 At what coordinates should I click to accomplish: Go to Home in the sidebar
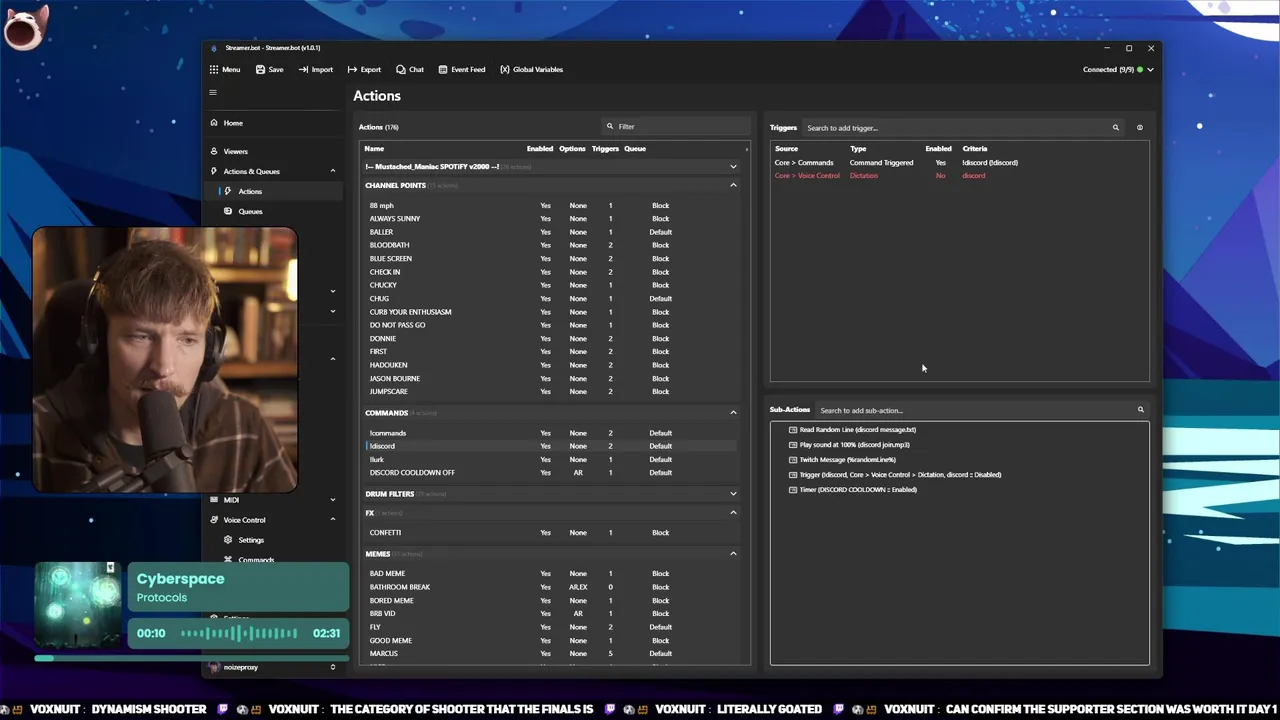233,123
